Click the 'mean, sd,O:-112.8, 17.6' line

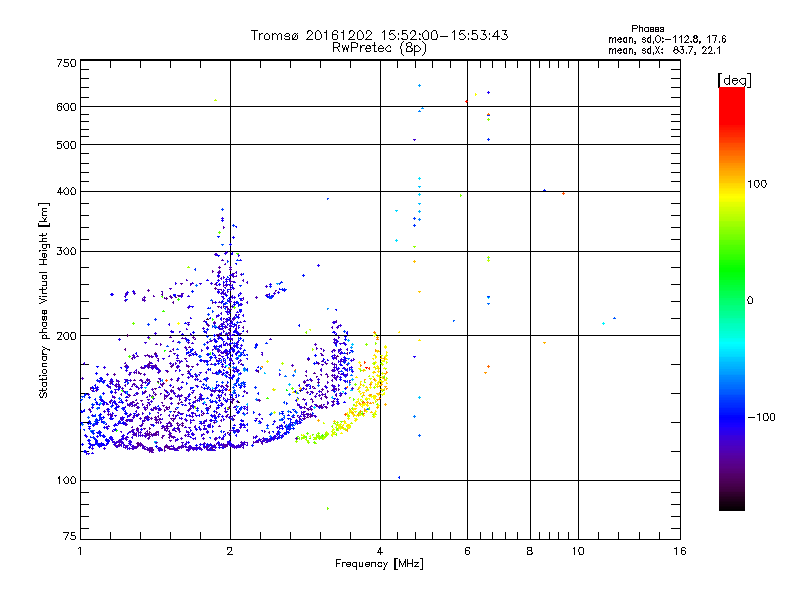click(667, 39)
